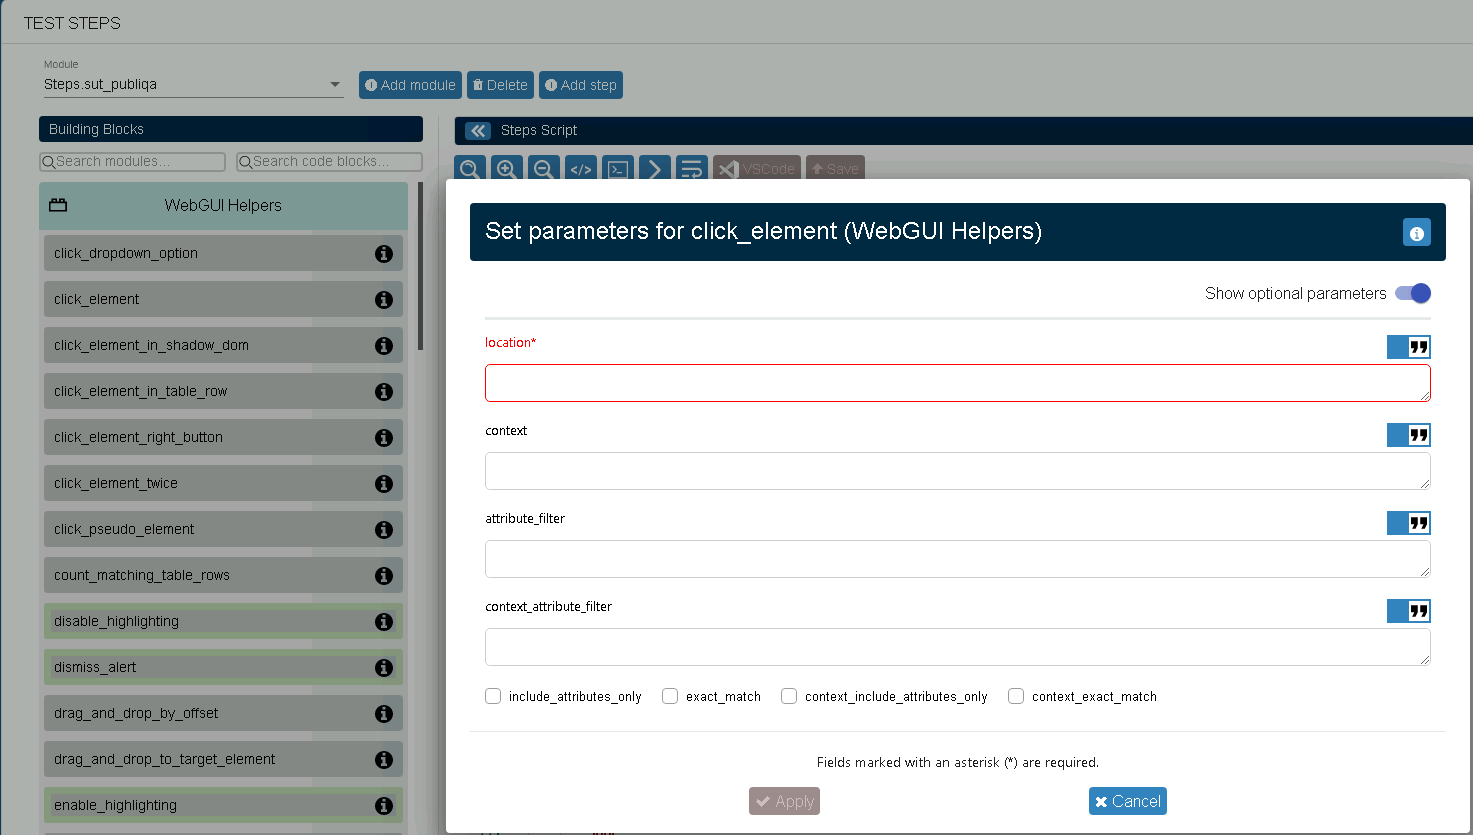Viewport: 1473px width, 835px height.
Task: View info for click_element_twice
Action: 383,484
